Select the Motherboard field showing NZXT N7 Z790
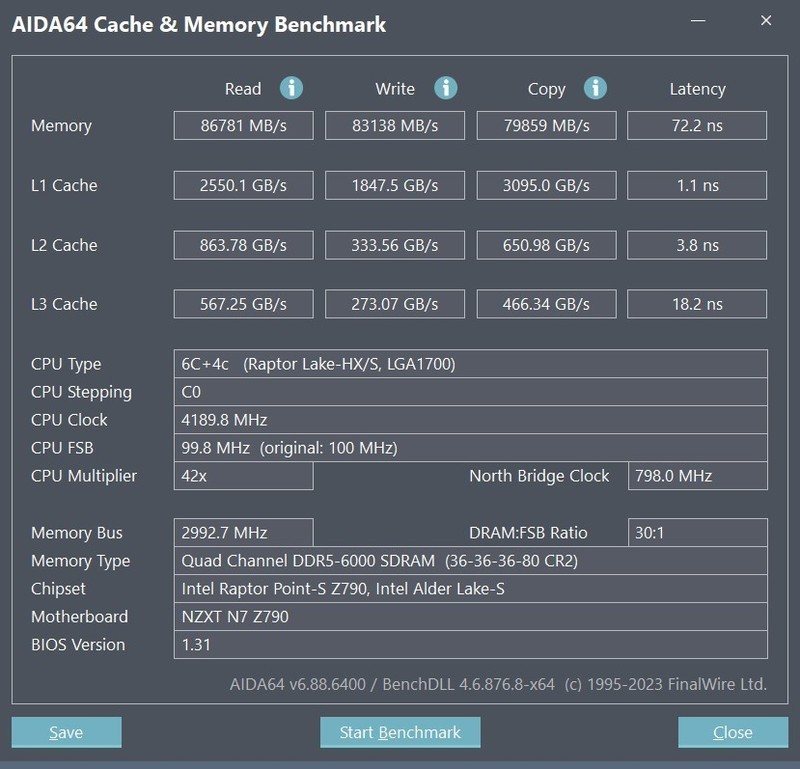 tap(400, 617)
